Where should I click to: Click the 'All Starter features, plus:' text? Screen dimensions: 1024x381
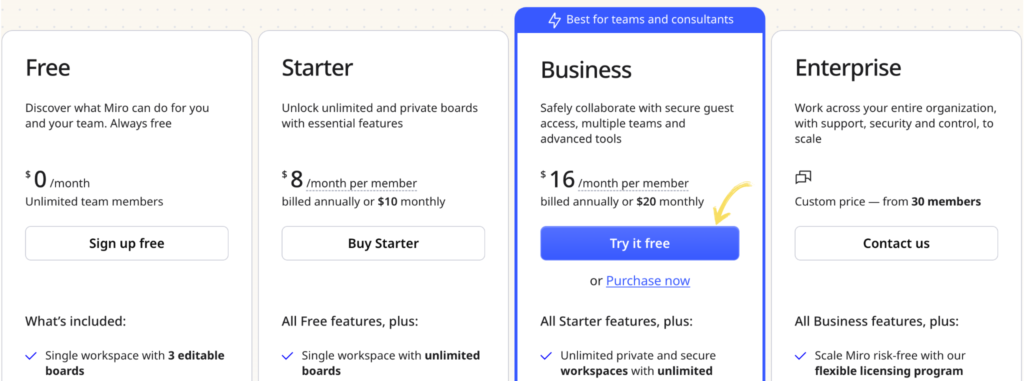[x=616, y=321]
